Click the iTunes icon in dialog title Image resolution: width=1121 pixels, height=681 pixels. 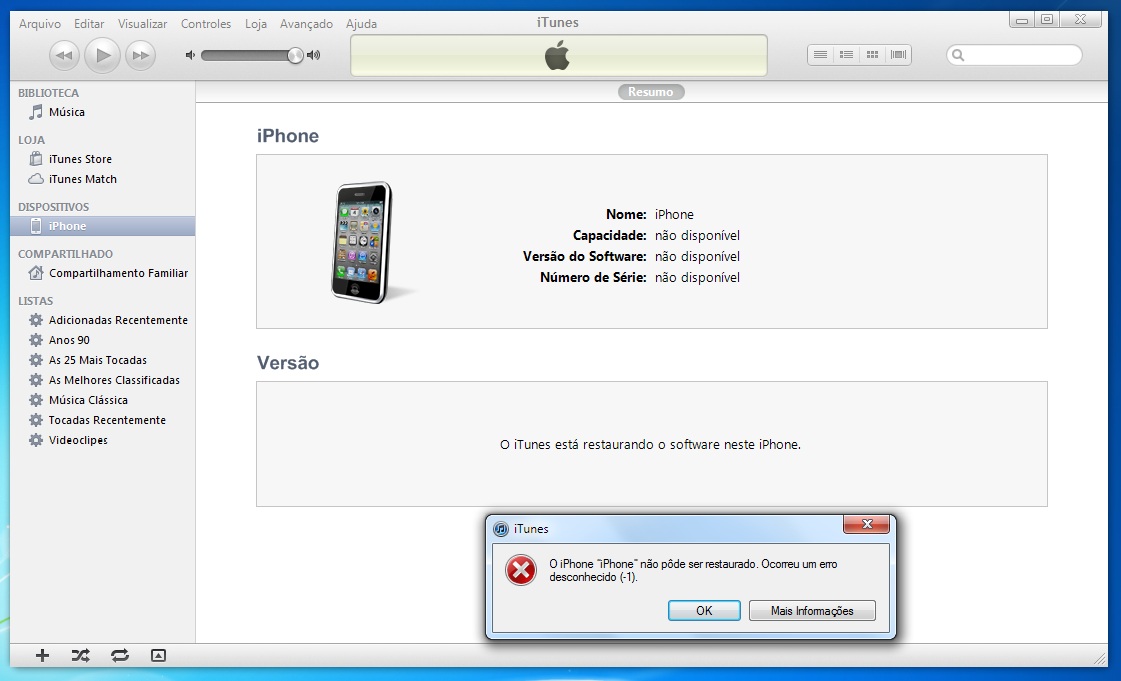point(501,529)
